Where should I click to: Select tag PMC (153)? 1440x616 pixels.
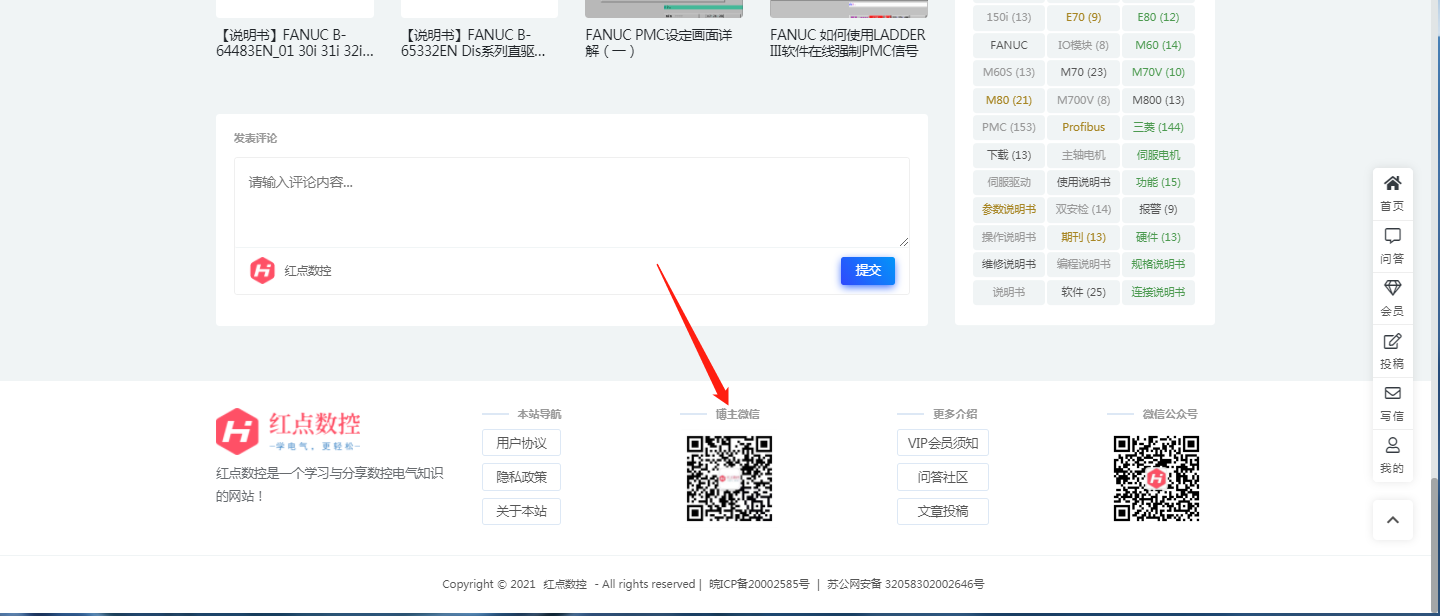1009,127
